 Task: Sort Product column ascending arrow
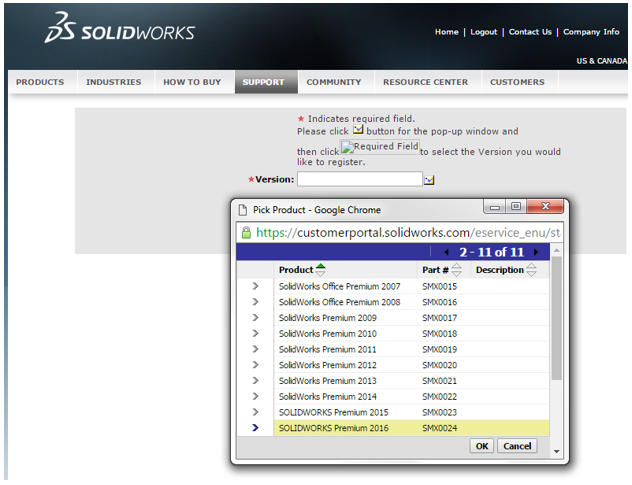click(x=320, y=266)
